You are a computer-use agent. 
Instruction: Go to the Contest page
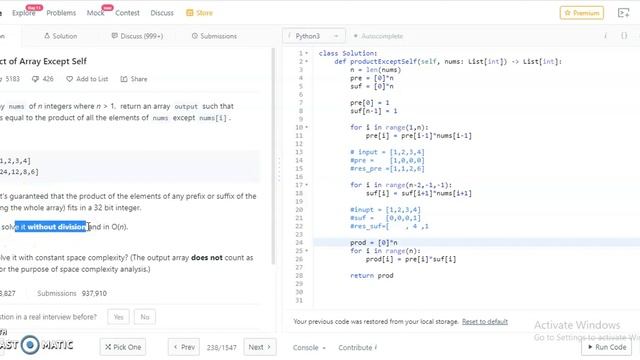[x=127, y=13]
